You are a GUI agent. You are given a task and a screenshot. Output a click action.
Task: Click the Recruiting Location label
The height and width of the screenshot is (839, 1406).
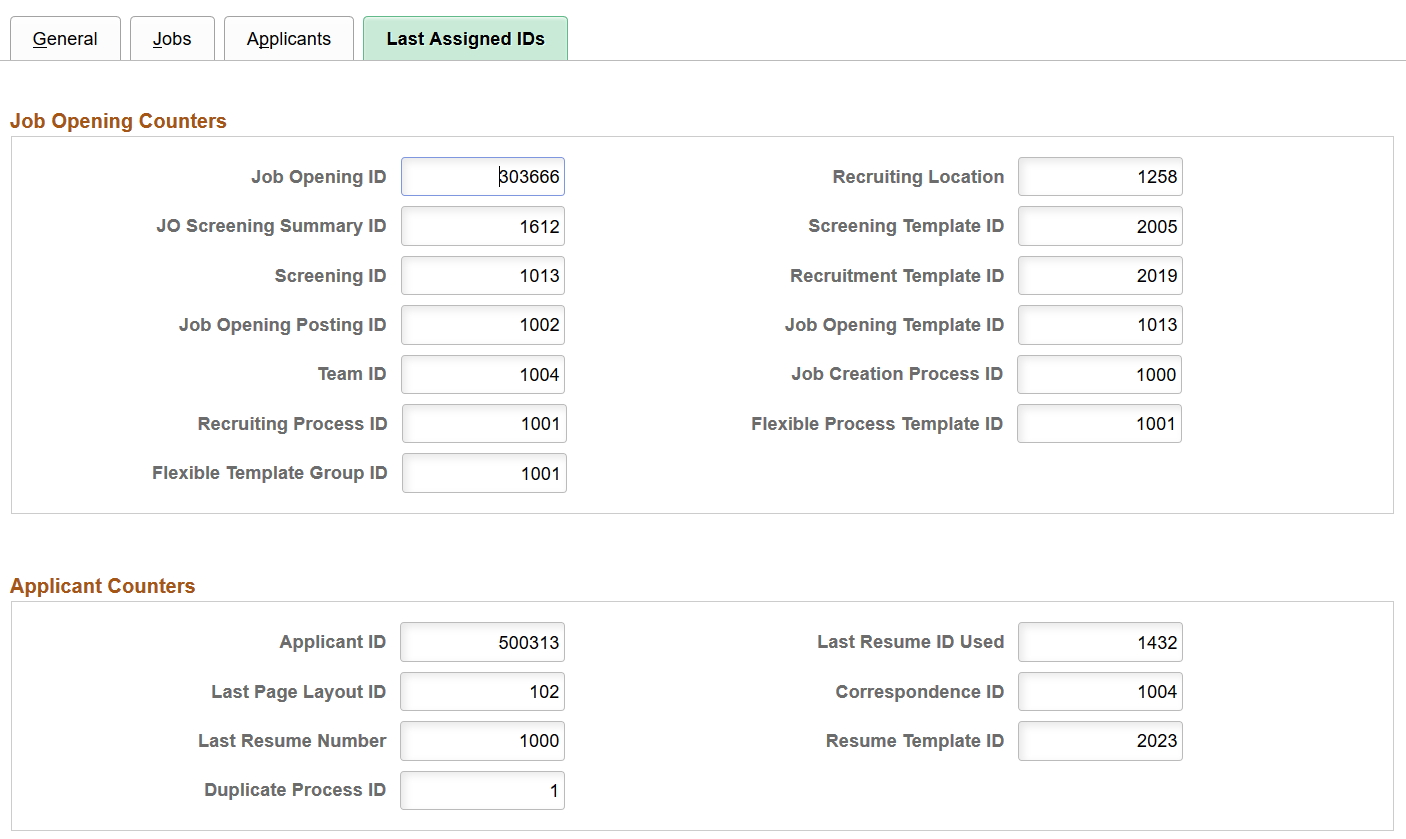tap(918, 177)
